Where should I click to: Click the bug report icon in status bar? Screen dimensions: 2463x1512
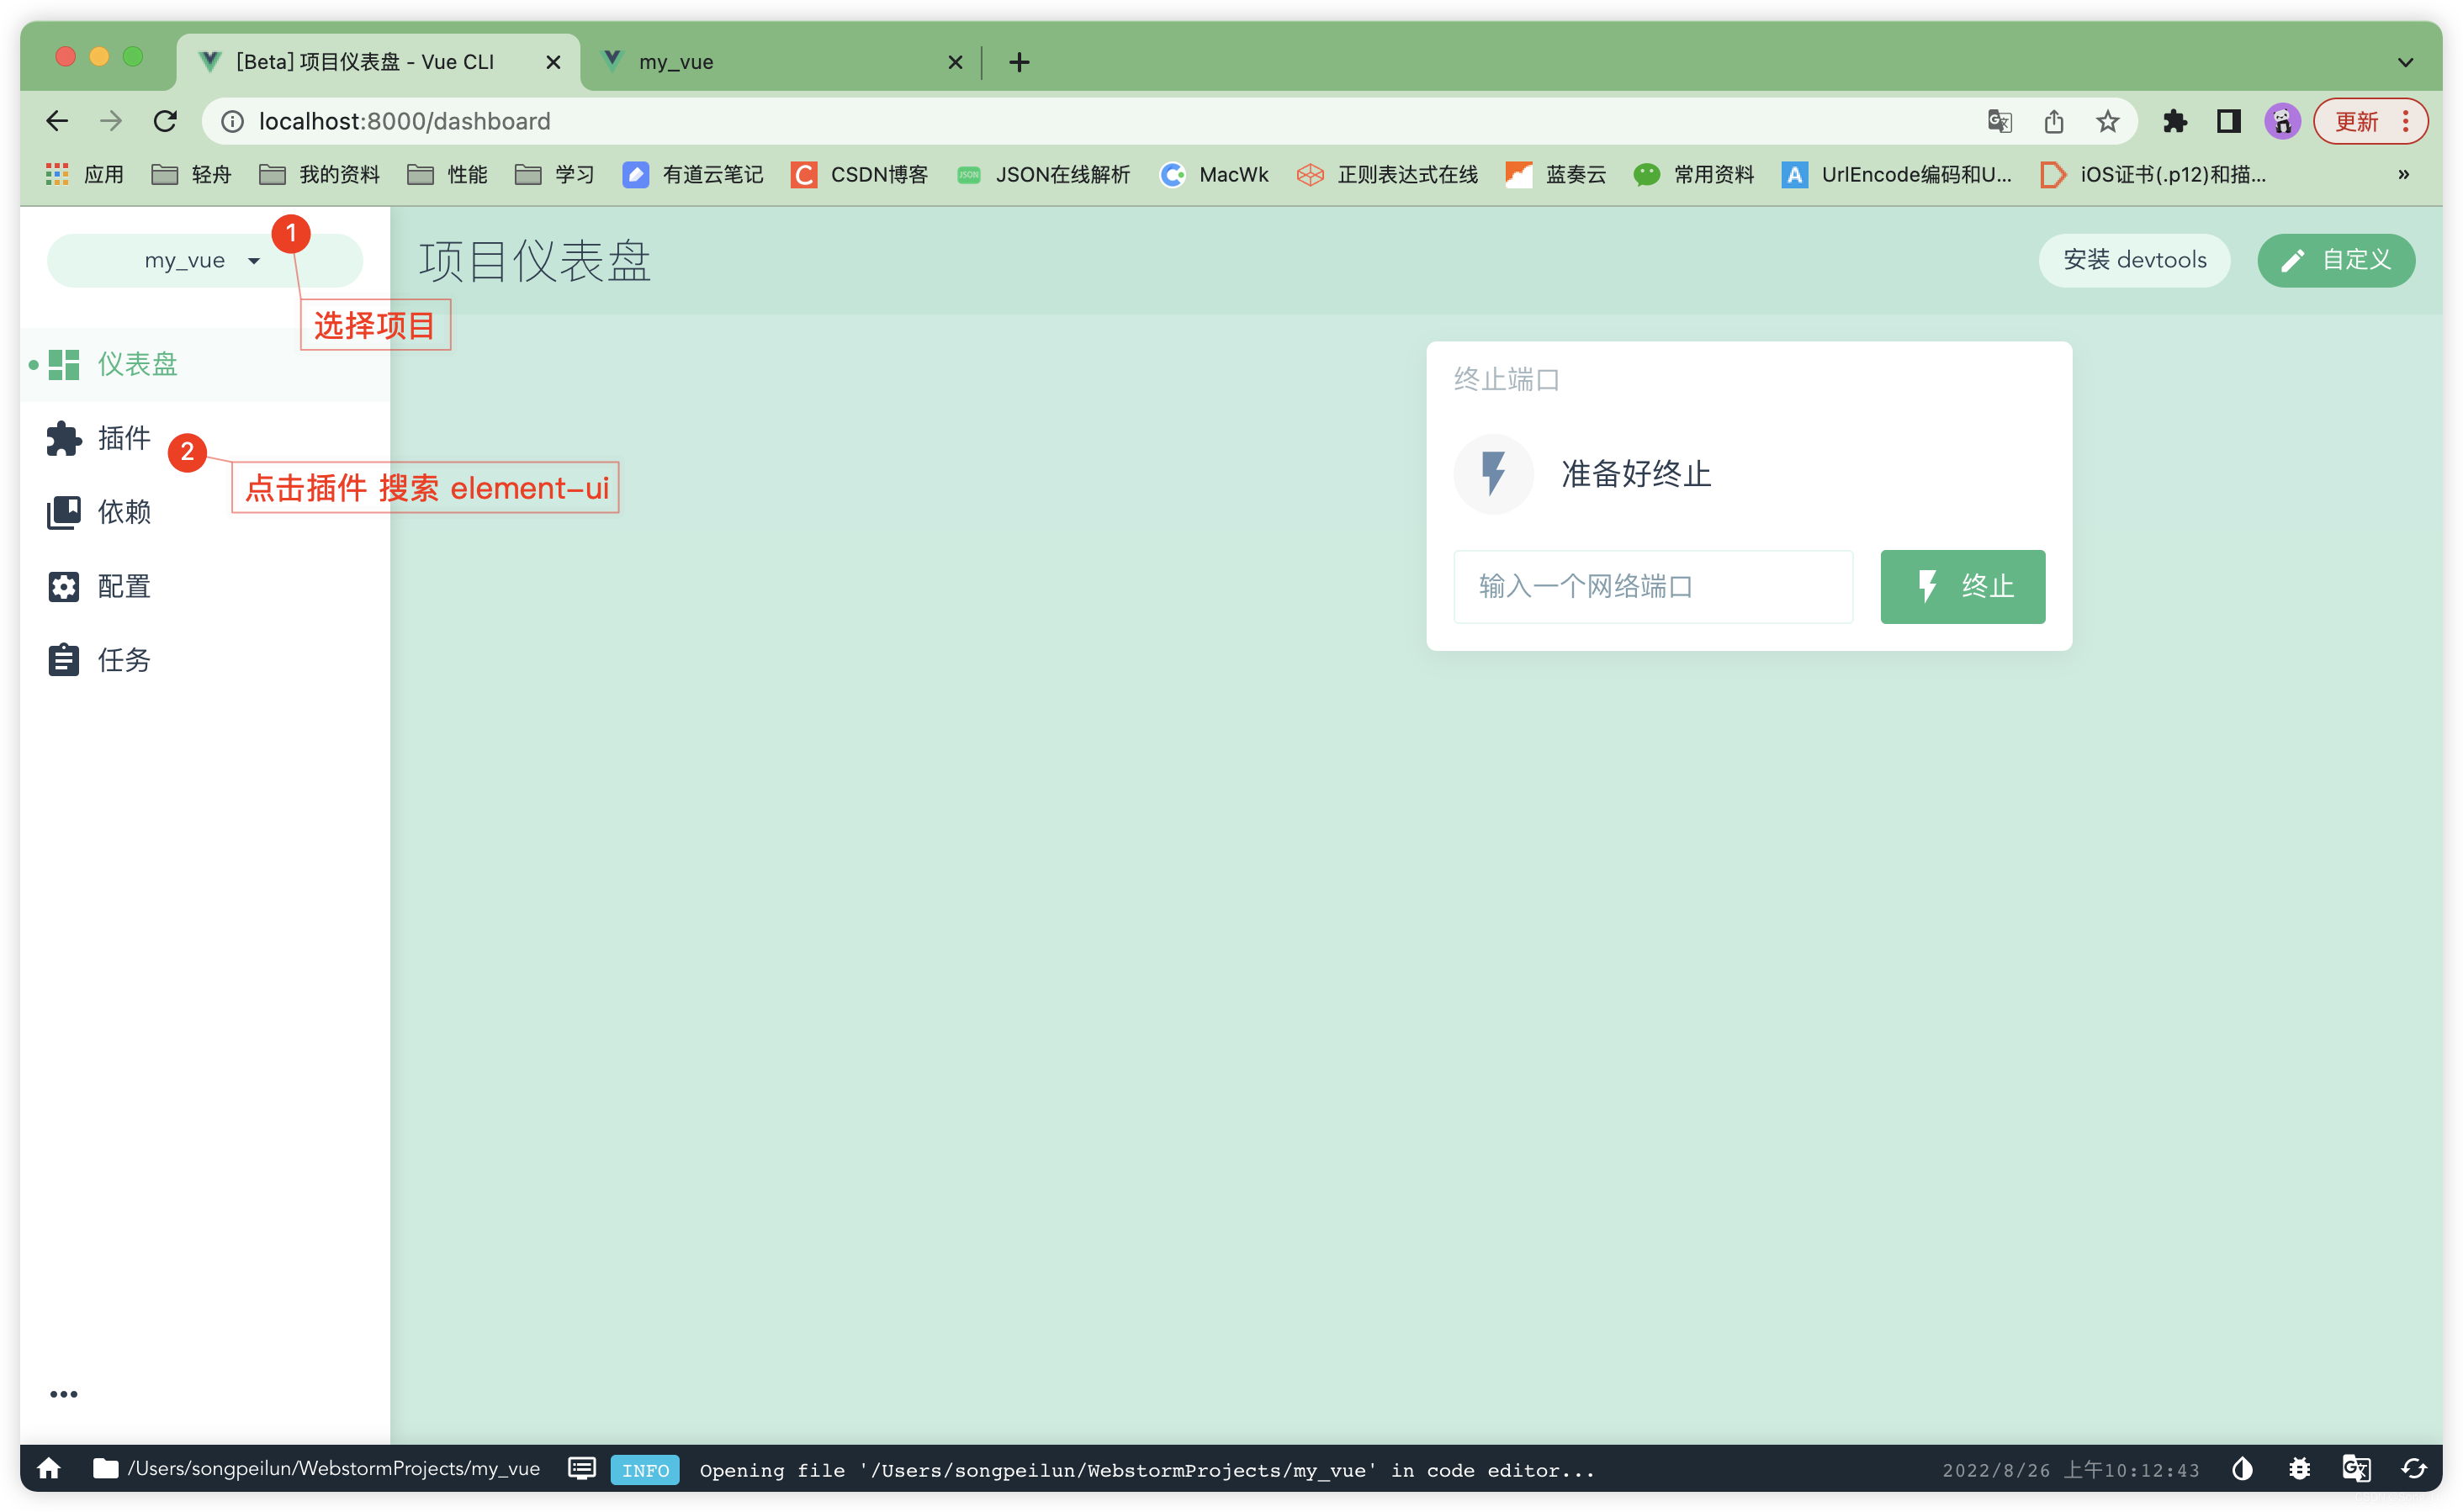pos(2299,1468)
